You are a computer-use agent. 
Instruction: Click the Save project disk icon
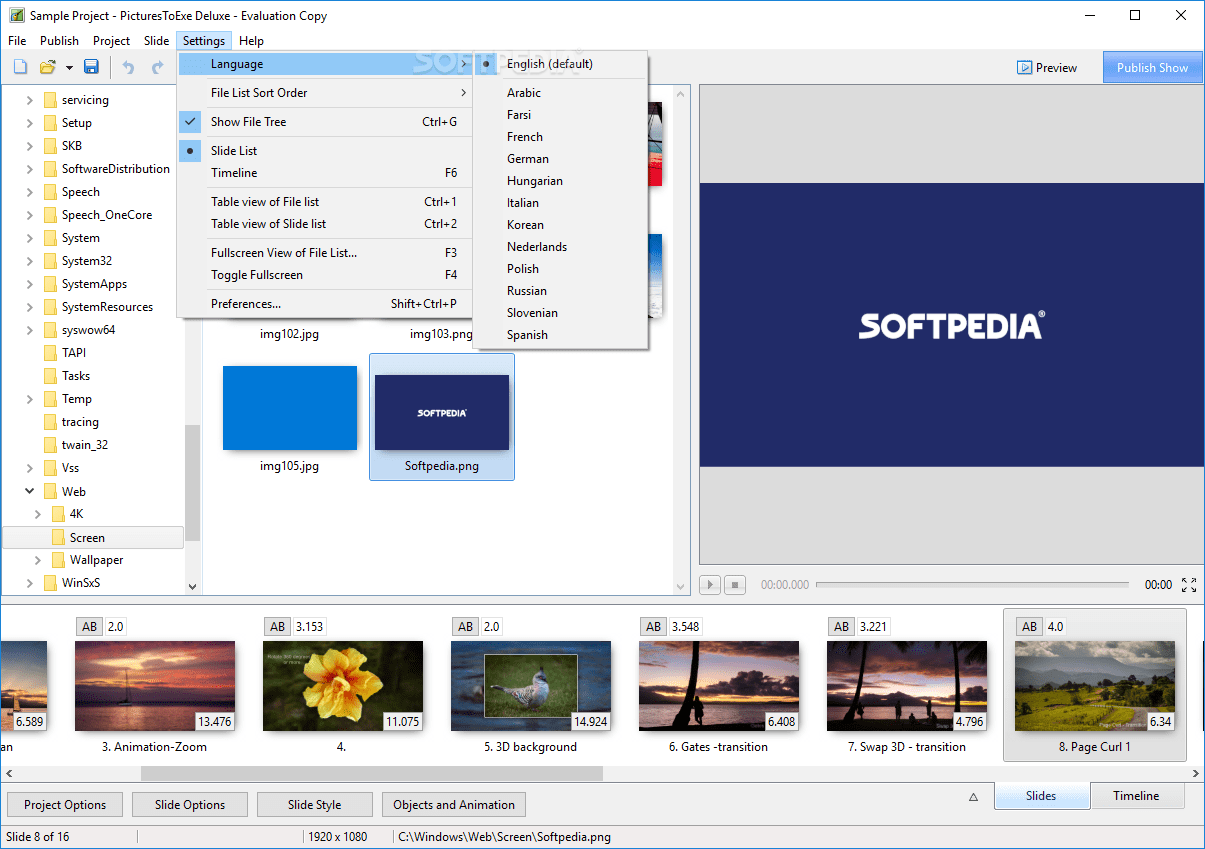pyautogui.click(x=91, y=67)
